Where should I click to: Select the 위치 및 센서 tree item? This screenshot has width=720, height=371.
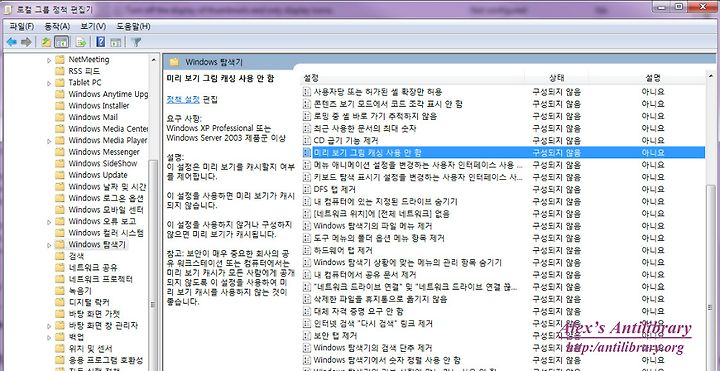tap(90, 349)
